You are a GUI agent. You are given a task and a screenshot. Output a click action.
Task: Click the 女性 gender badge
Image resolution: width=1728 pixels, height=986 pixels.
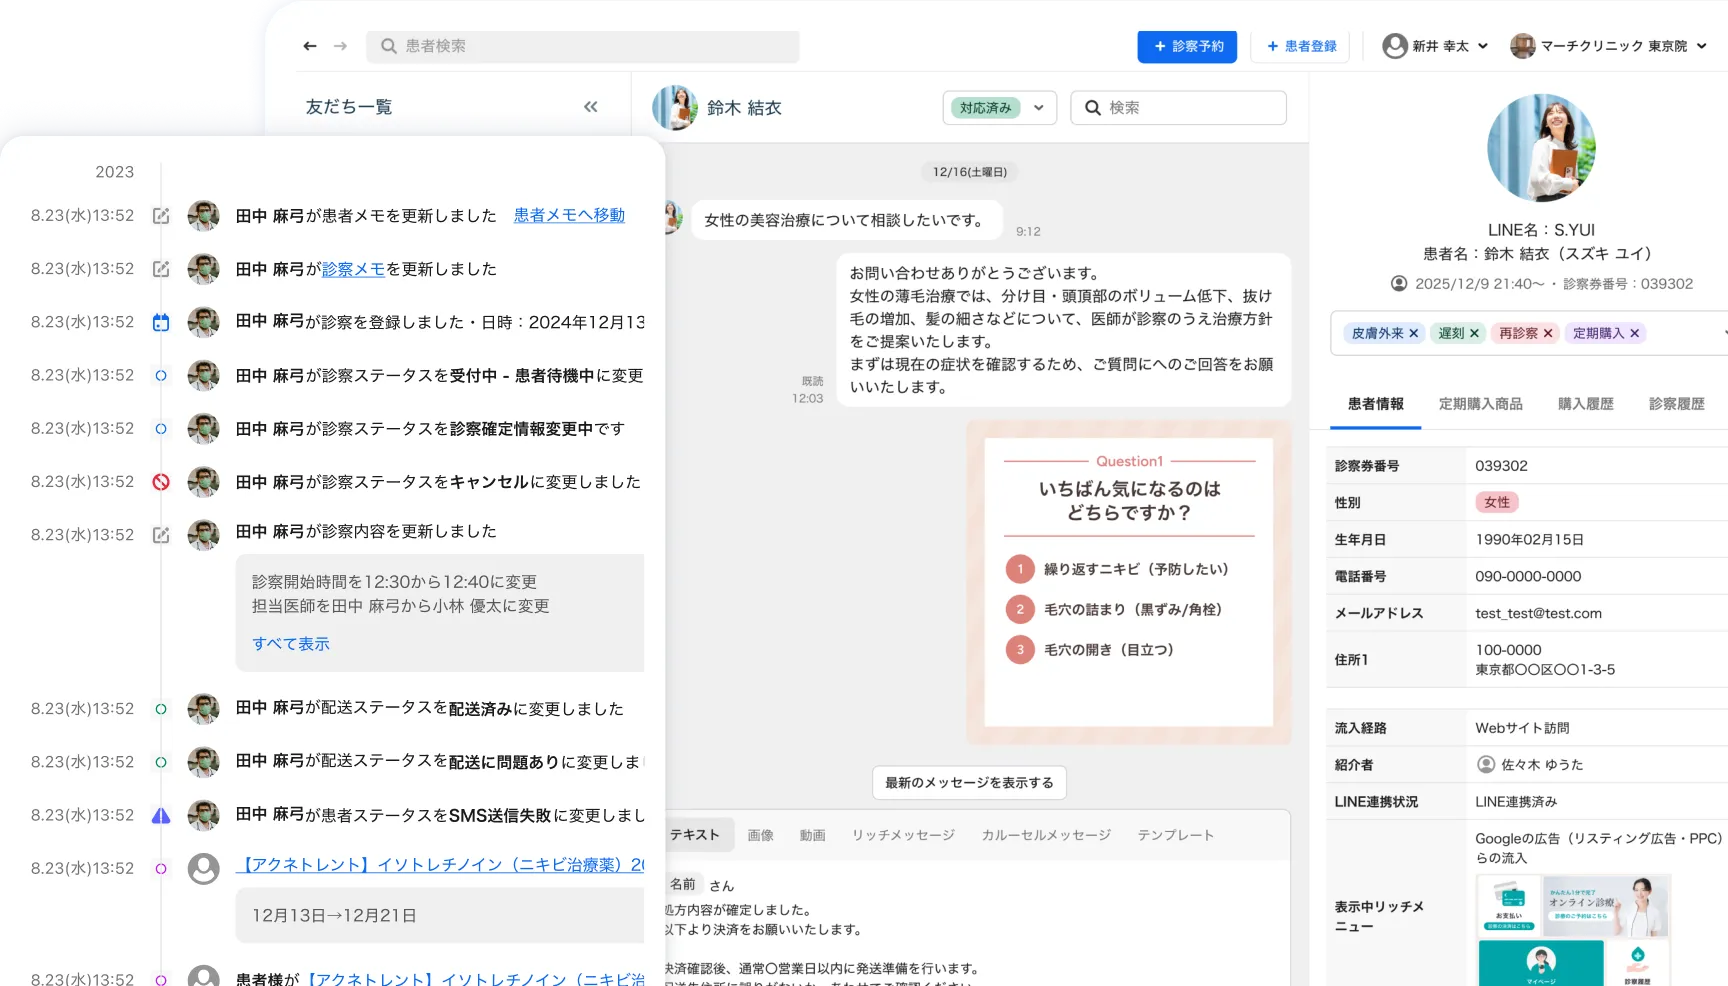(1497, 502)
